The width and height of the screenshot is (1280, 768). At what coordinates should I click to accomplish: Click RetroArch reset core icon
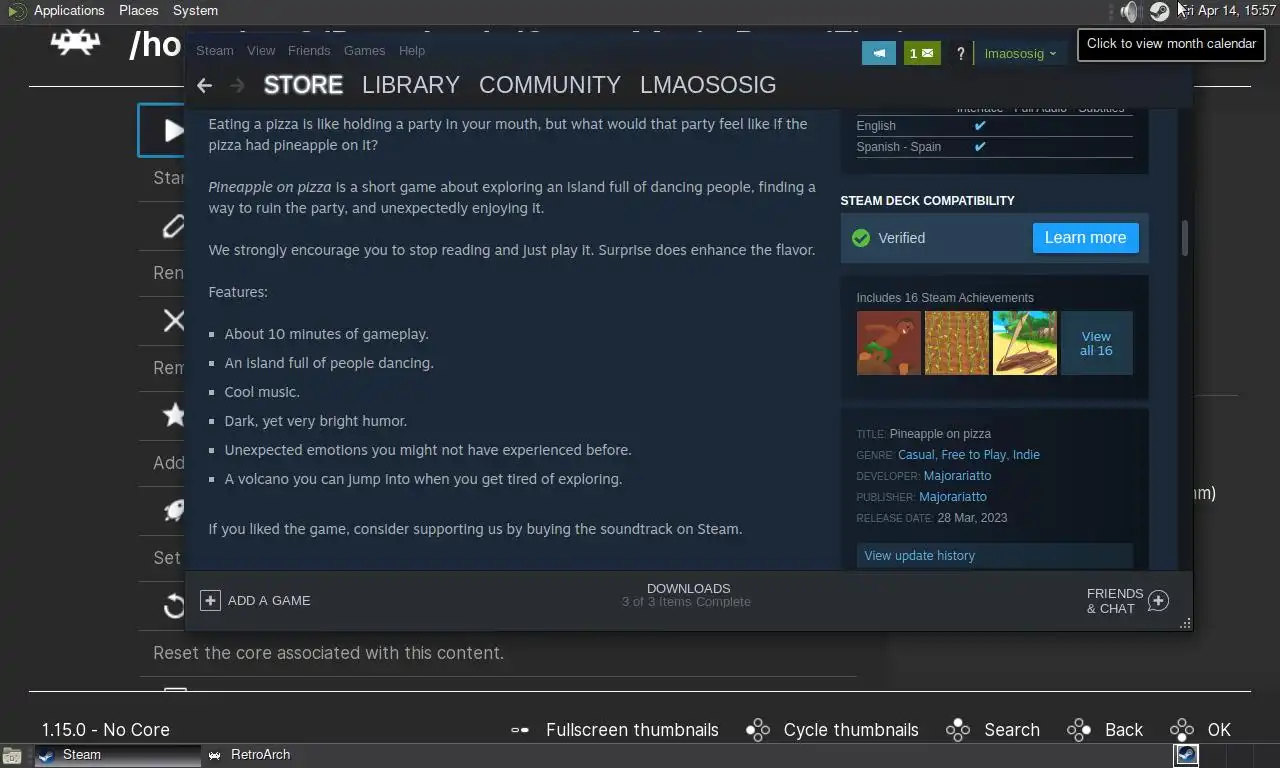(x=174, y=605)
